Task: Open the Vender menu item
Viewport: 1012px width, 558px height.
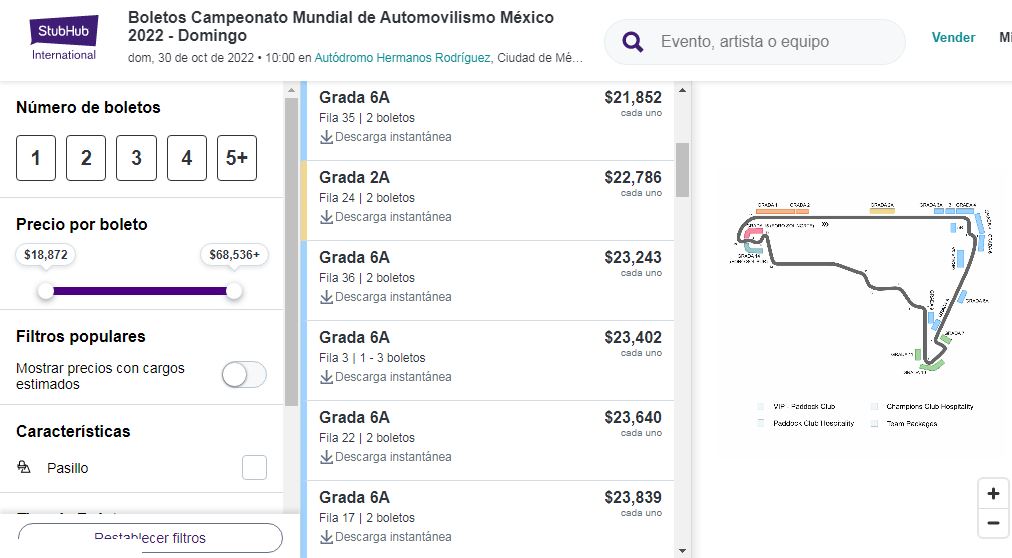Action: (x=953, y=37)
